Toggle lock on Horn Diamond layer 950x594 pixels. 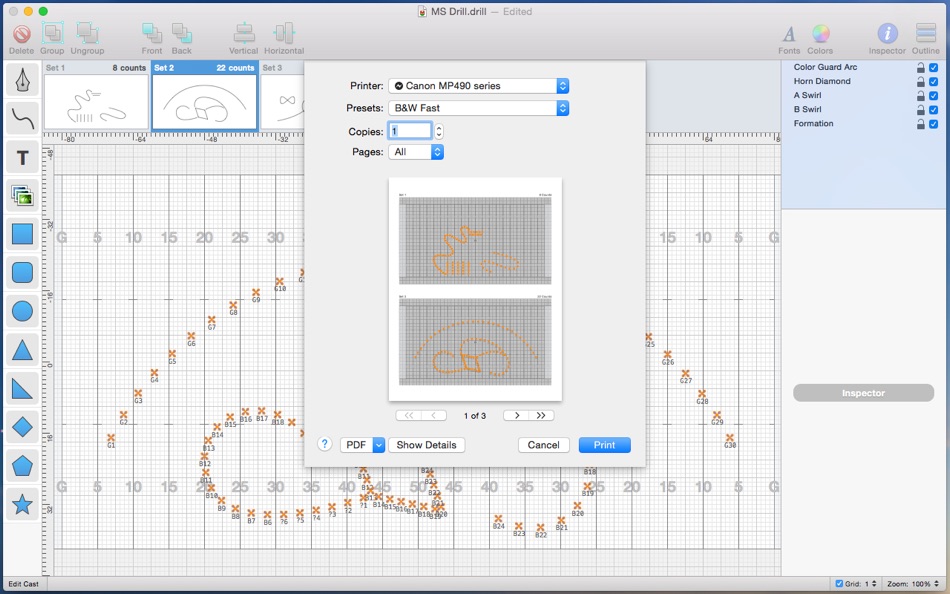[x=920, y=81]
